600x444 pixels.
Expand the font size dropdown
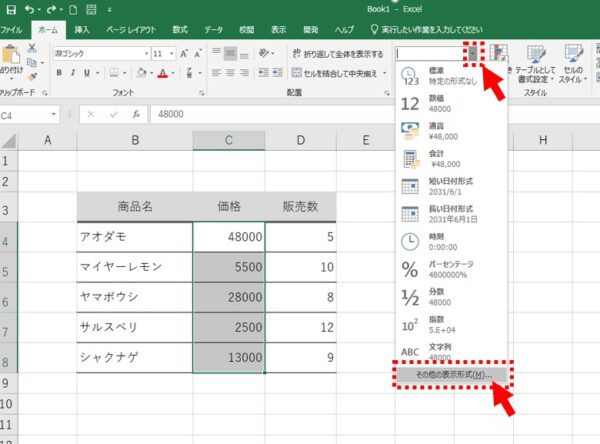pos(174,53)
